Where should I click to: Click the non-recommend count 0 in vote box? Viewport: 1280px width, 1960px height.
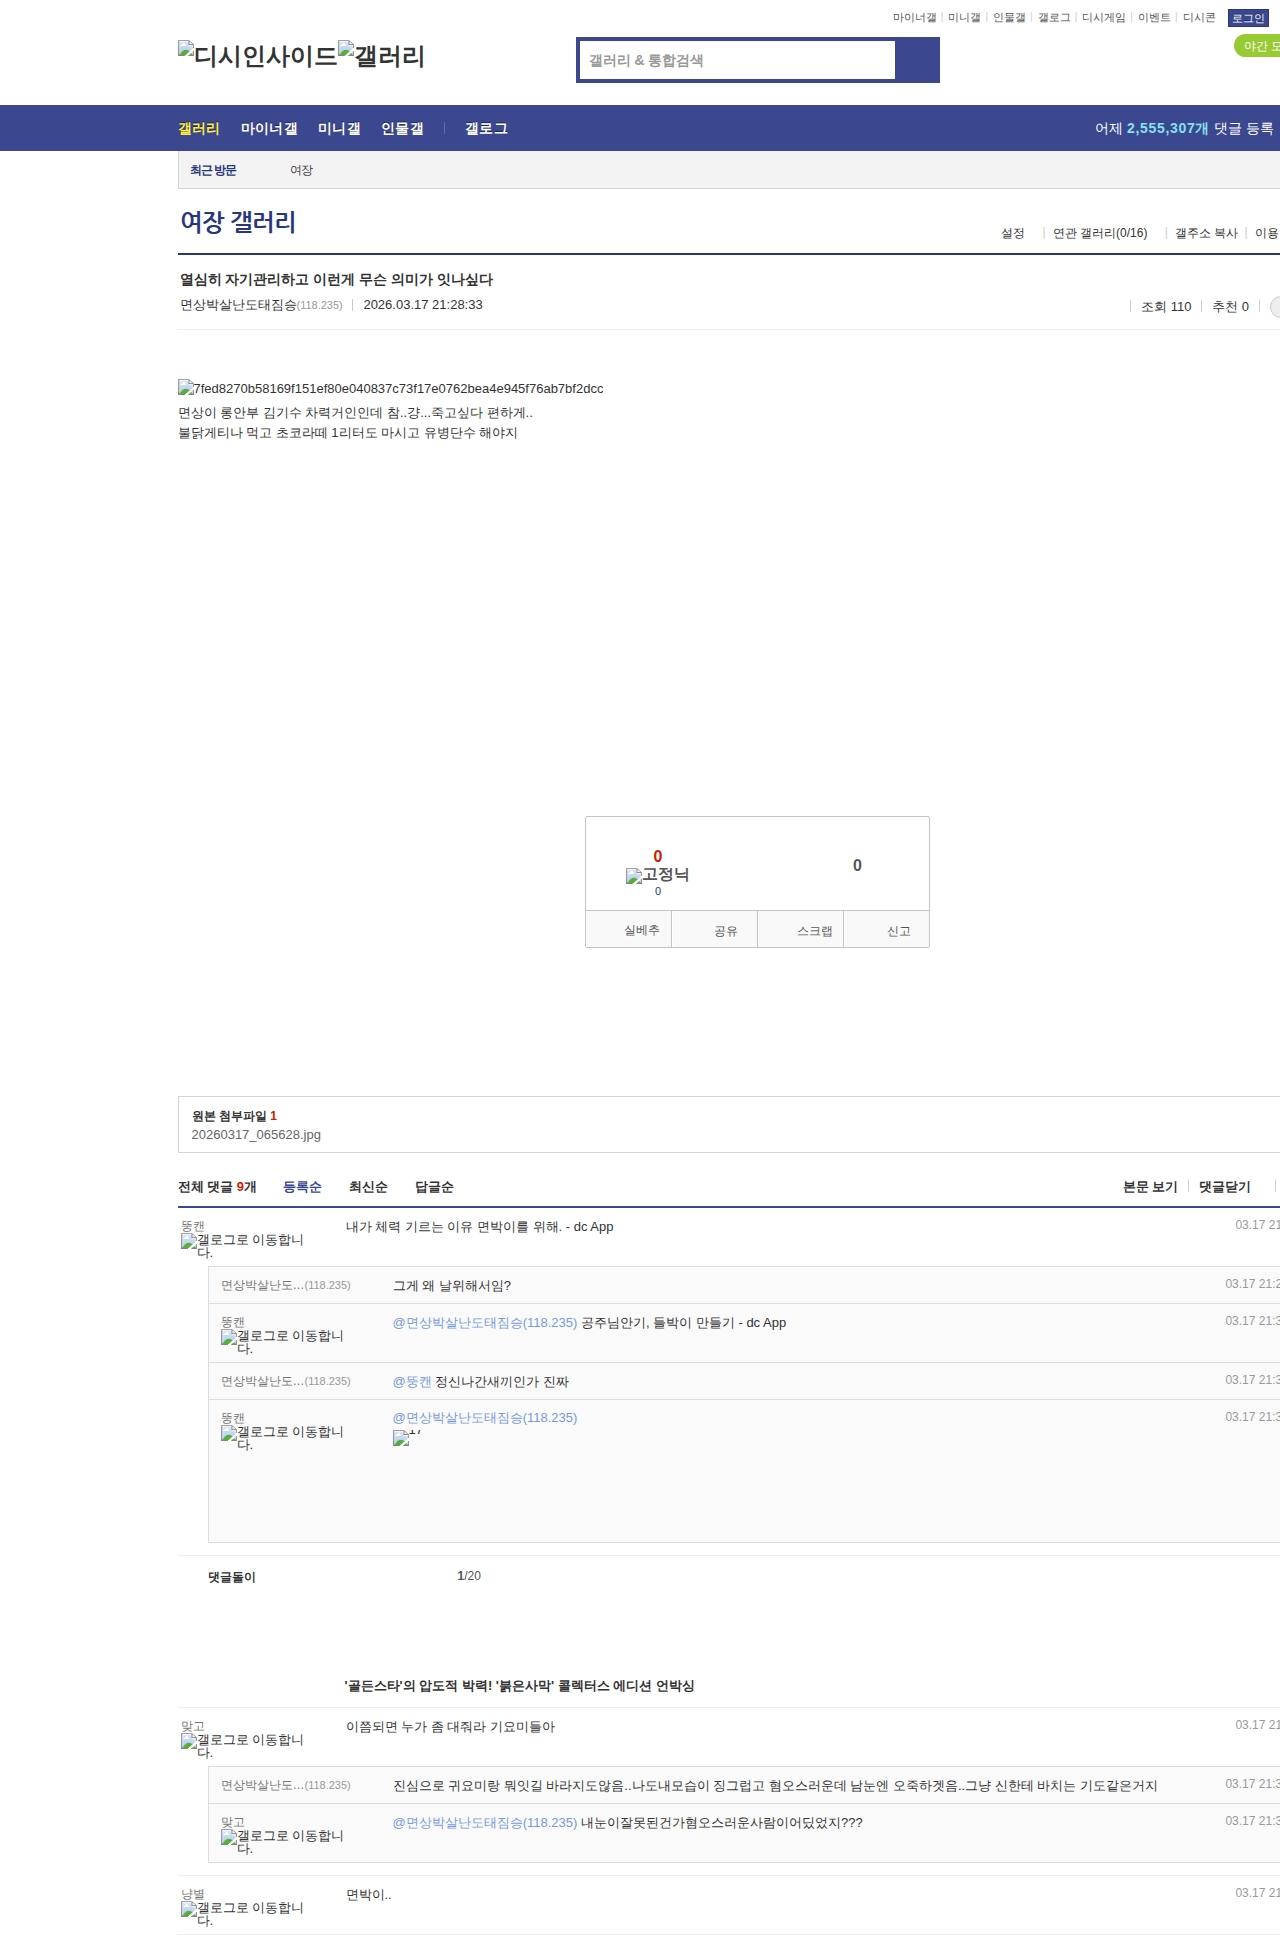(x=857, y=866)
